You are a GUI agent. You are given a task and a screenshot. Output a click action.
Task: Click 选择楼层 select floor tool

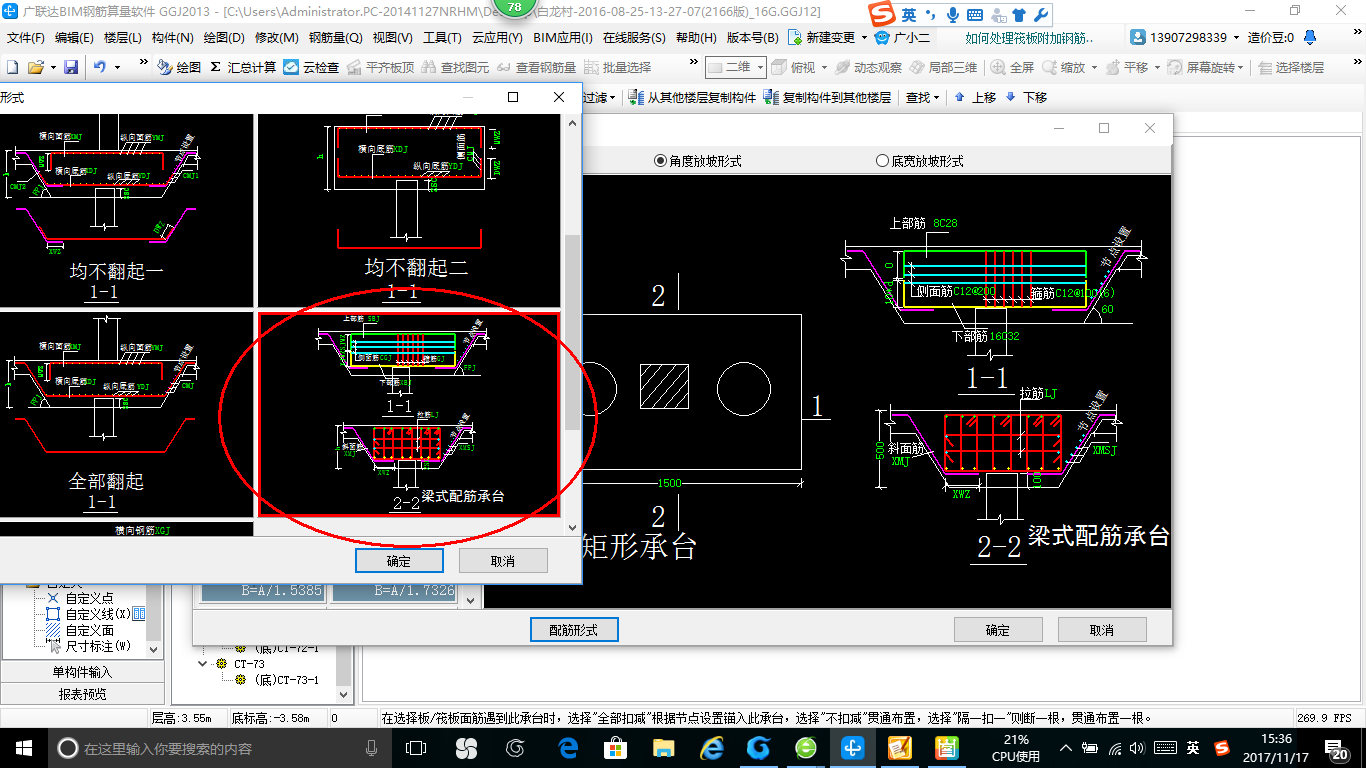coord(1291,67)
